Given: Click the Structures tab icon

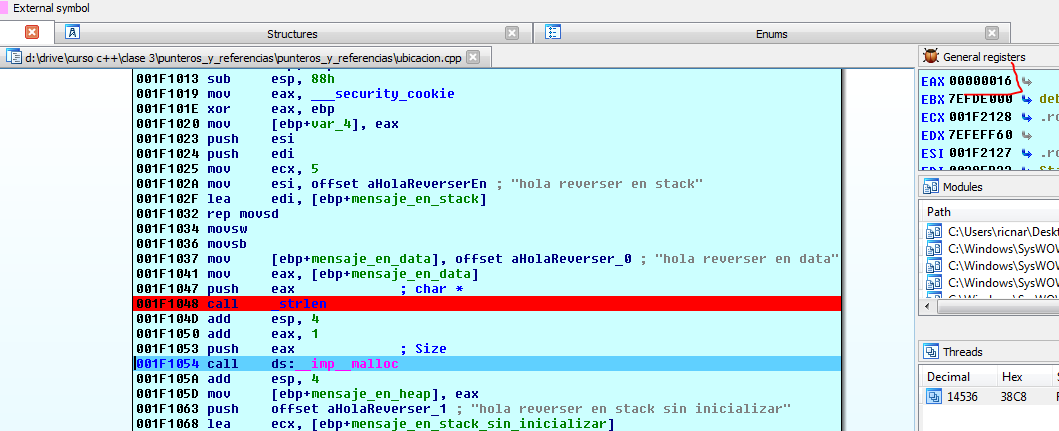Looking at the screenshot, I should (x=73, y=33).
